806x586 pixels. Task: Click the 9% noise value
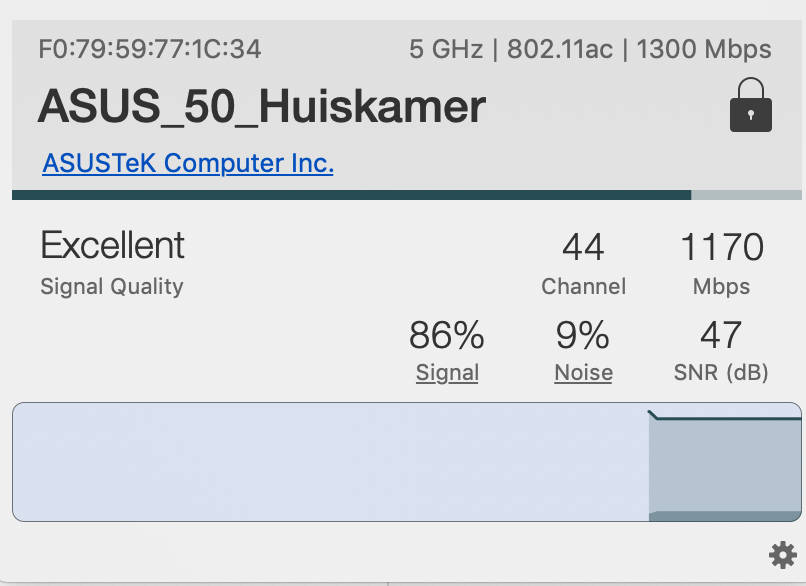(583, 335)
